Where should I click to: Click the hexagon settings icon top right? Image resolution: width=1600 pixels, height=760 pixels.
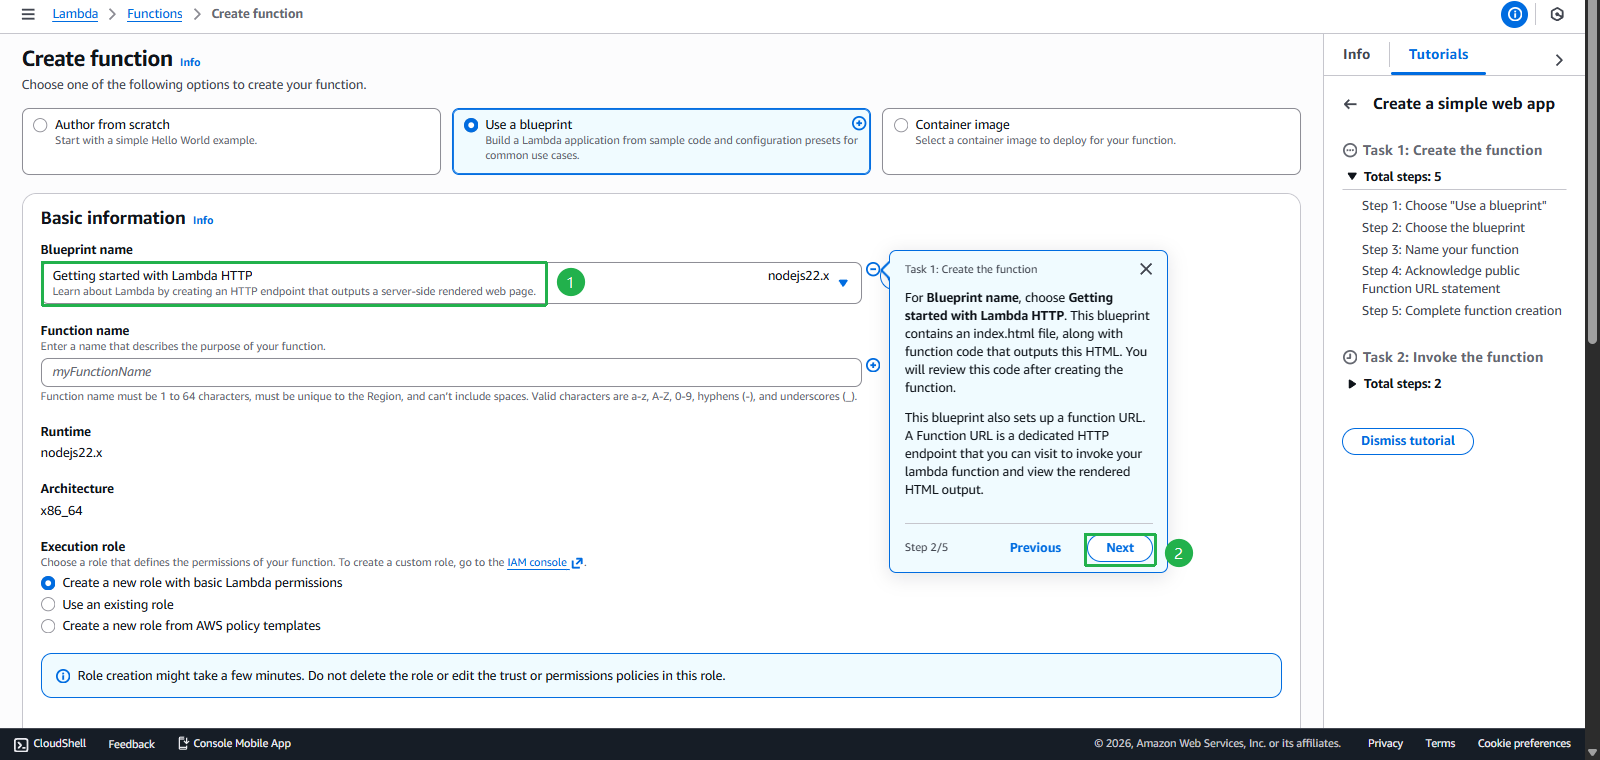[x=1557, y=14]
